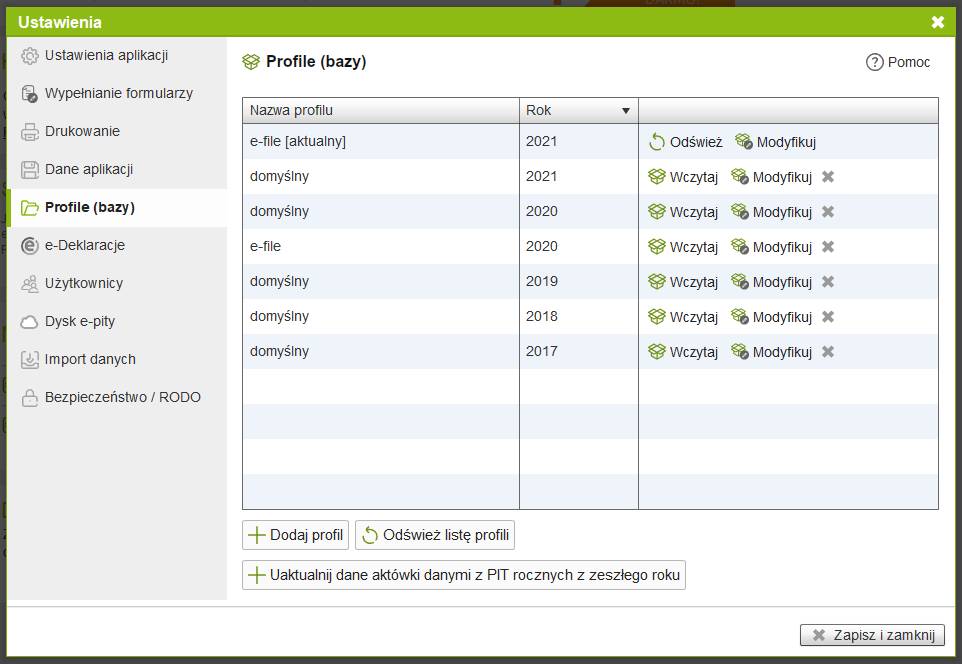Click Uaktualnij dane aktówki button
Image resolution: width=962 pixels, height=664 pixels.
[464, 575]
